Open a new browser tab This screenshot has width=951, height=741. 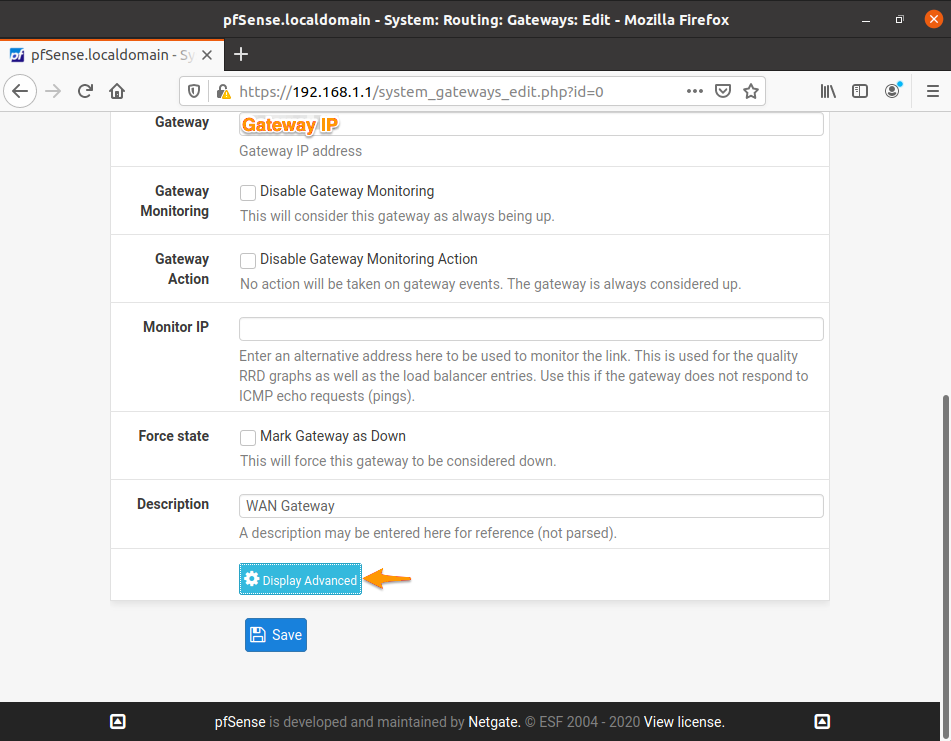tap(240, 55)
